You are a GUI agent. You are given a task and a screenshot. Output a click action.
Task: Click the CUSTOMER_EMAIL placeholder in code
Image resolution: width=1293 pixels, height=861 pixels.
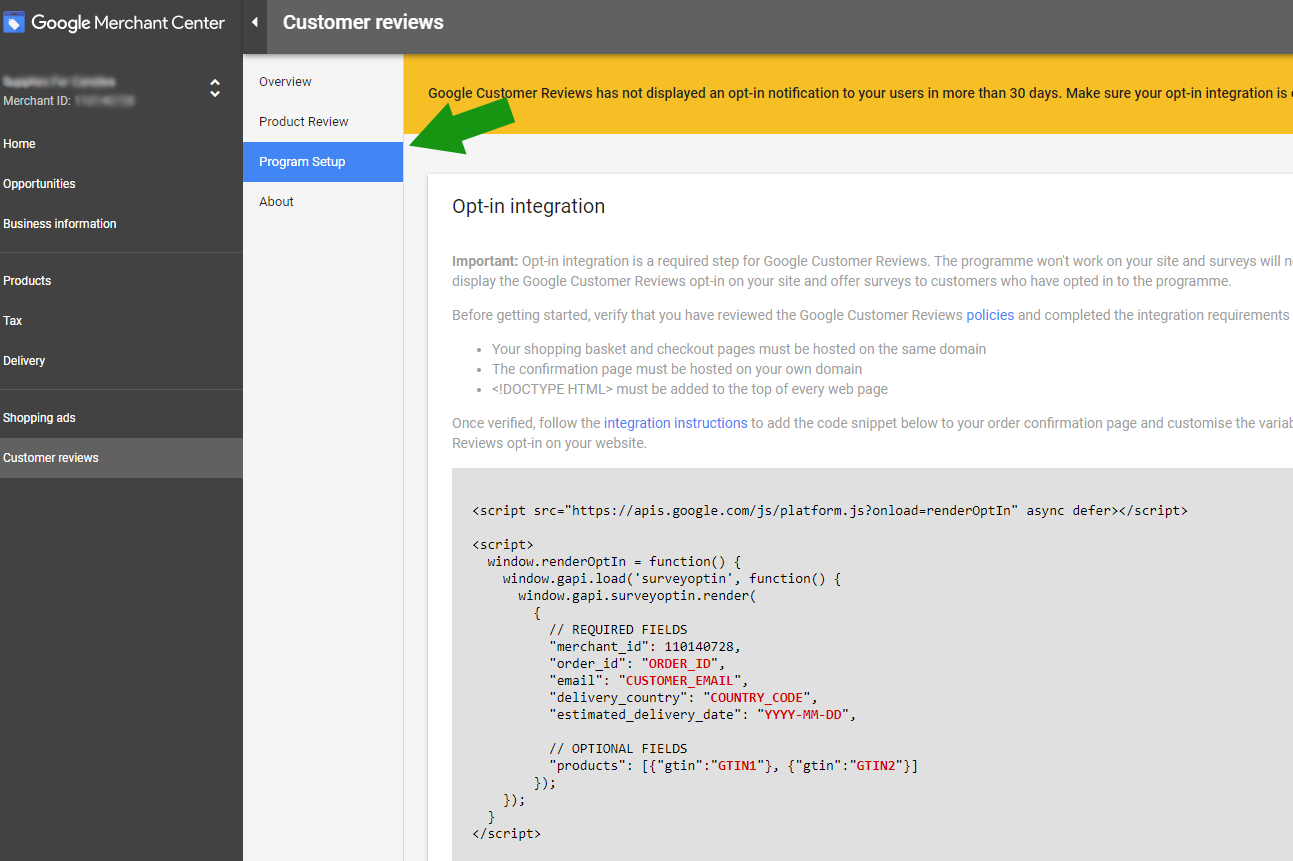pyautogui.click(x=679, y=680)
